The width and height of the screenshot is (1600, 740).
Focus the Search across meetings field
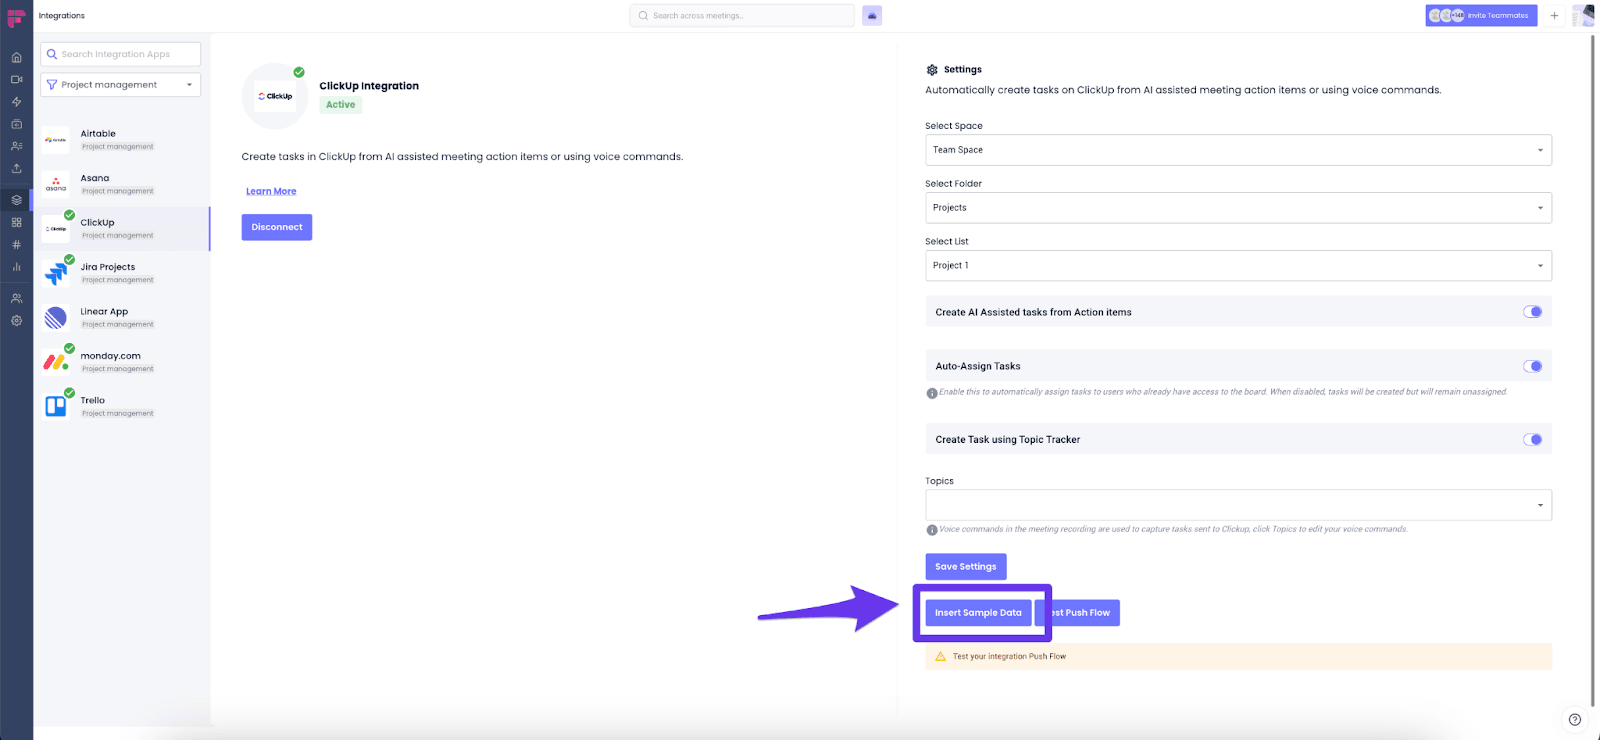pos(742,16)
